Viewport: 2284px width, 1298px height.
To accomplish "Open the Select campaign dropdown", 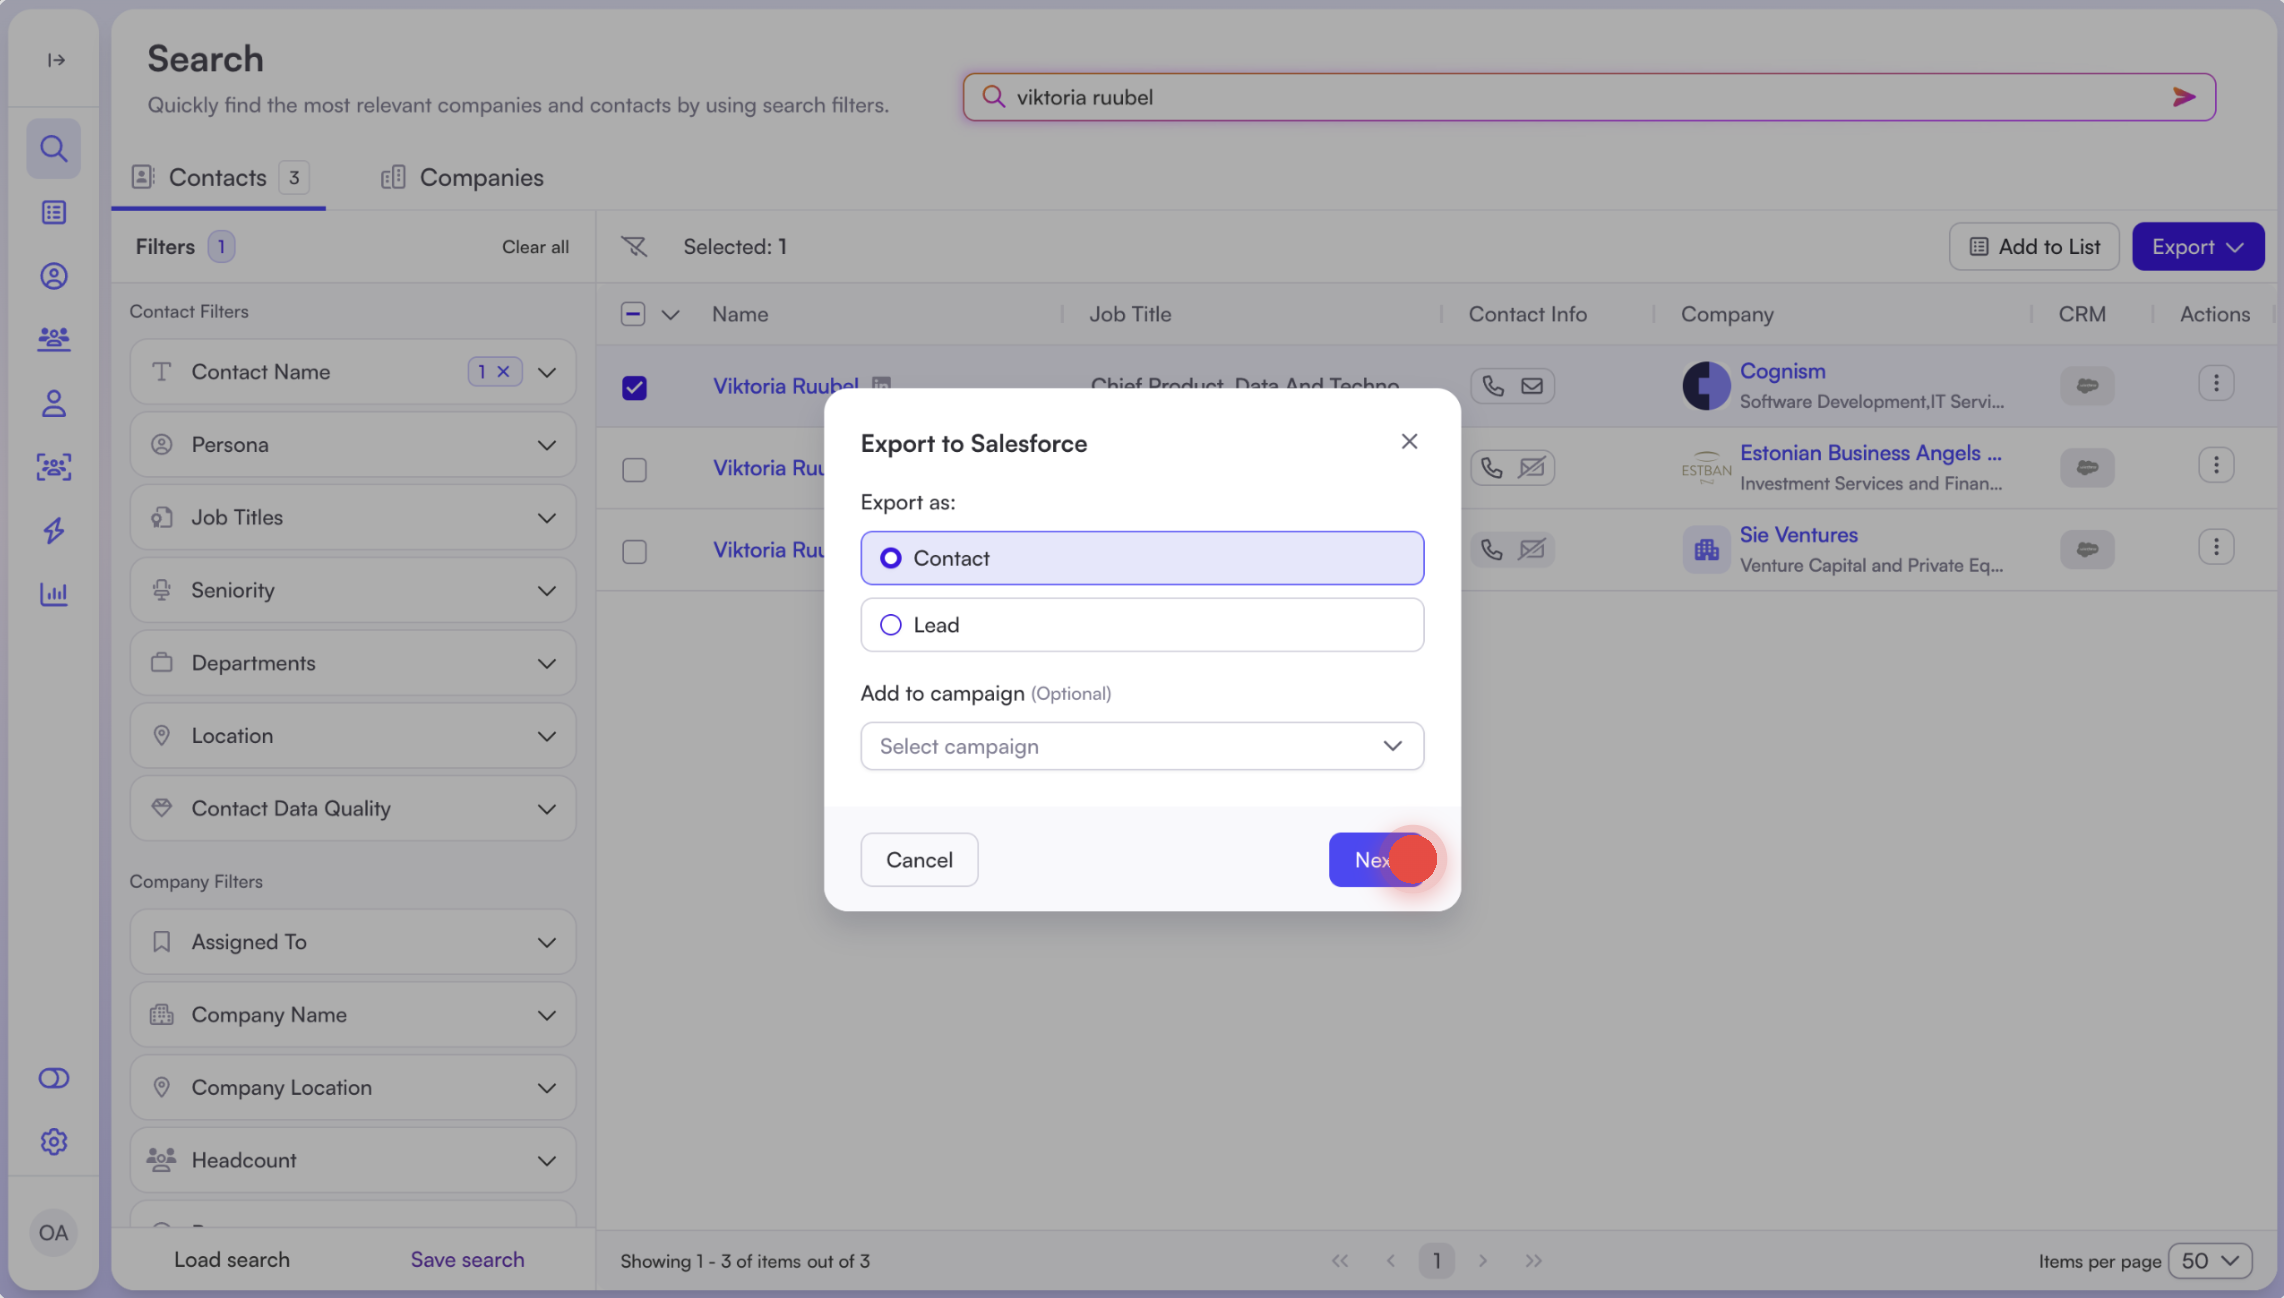I will (1141, 746).
